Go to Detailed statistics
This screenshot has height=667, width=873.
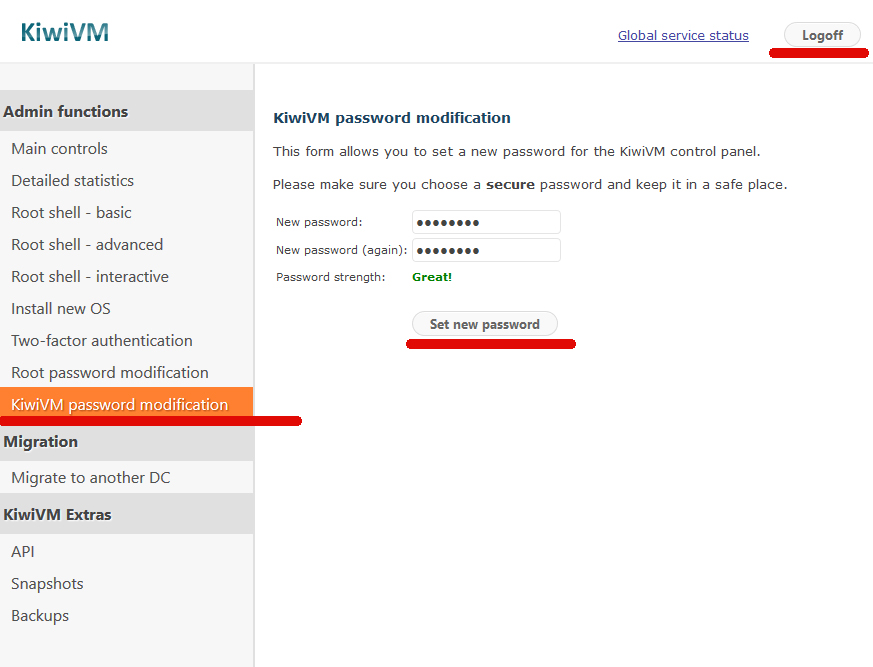[73, 181]
